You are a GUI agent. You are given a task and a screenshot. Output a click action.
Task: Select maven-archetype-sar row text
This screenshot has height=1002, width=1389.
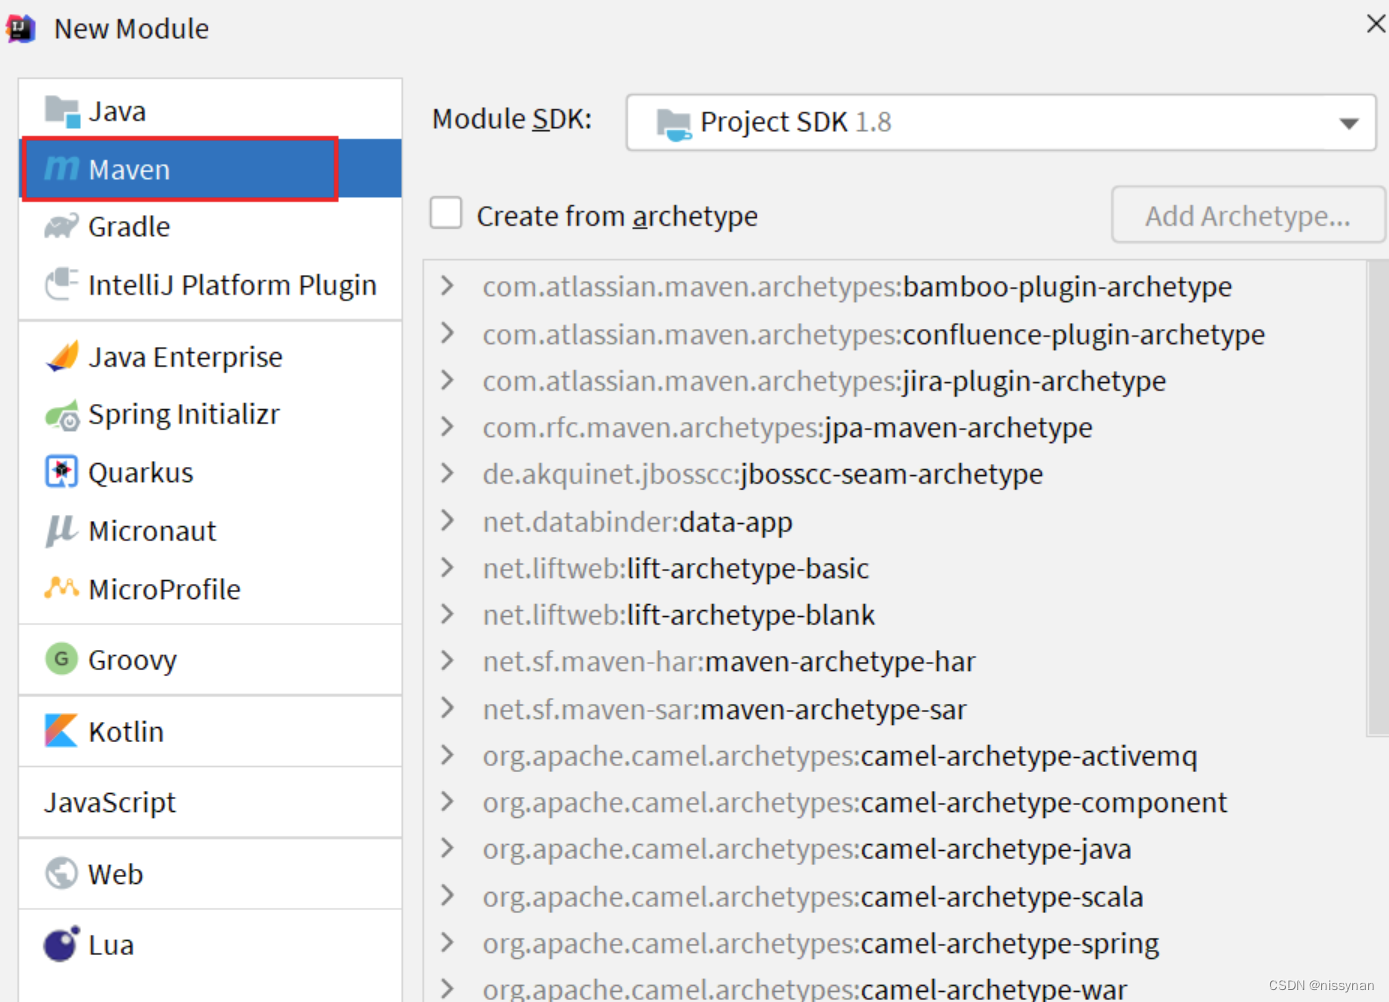click(725, 709)
